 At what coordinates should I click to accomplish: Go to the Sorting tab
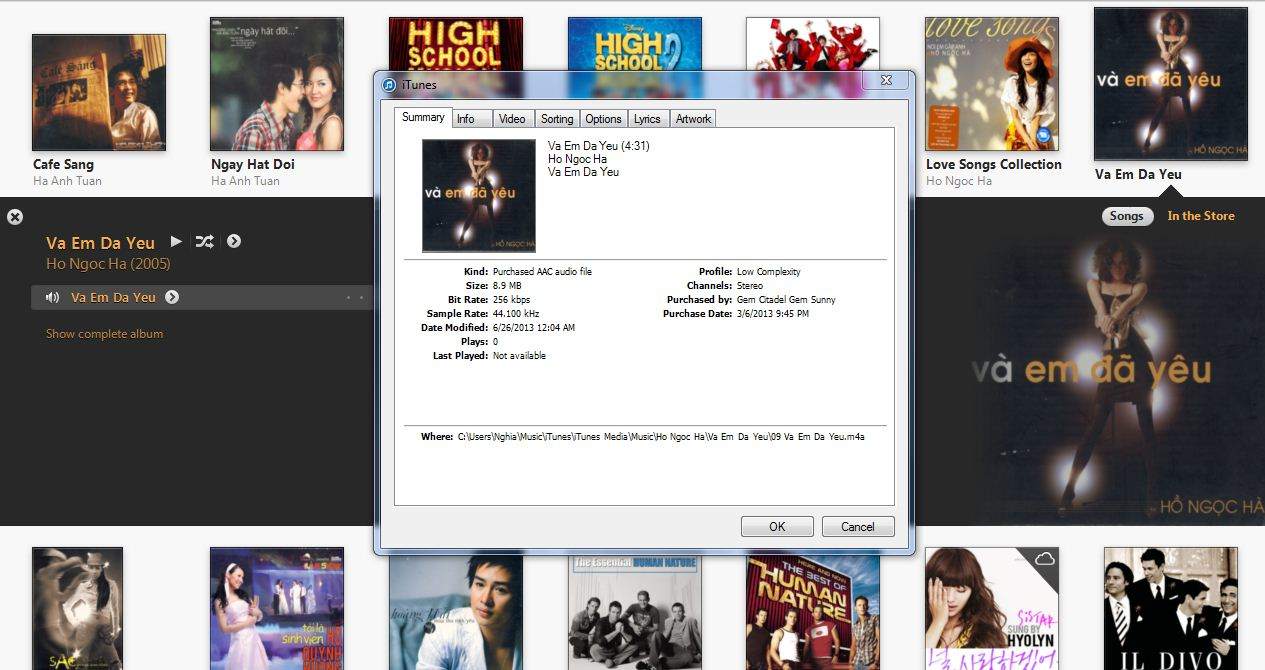(557, 119)
